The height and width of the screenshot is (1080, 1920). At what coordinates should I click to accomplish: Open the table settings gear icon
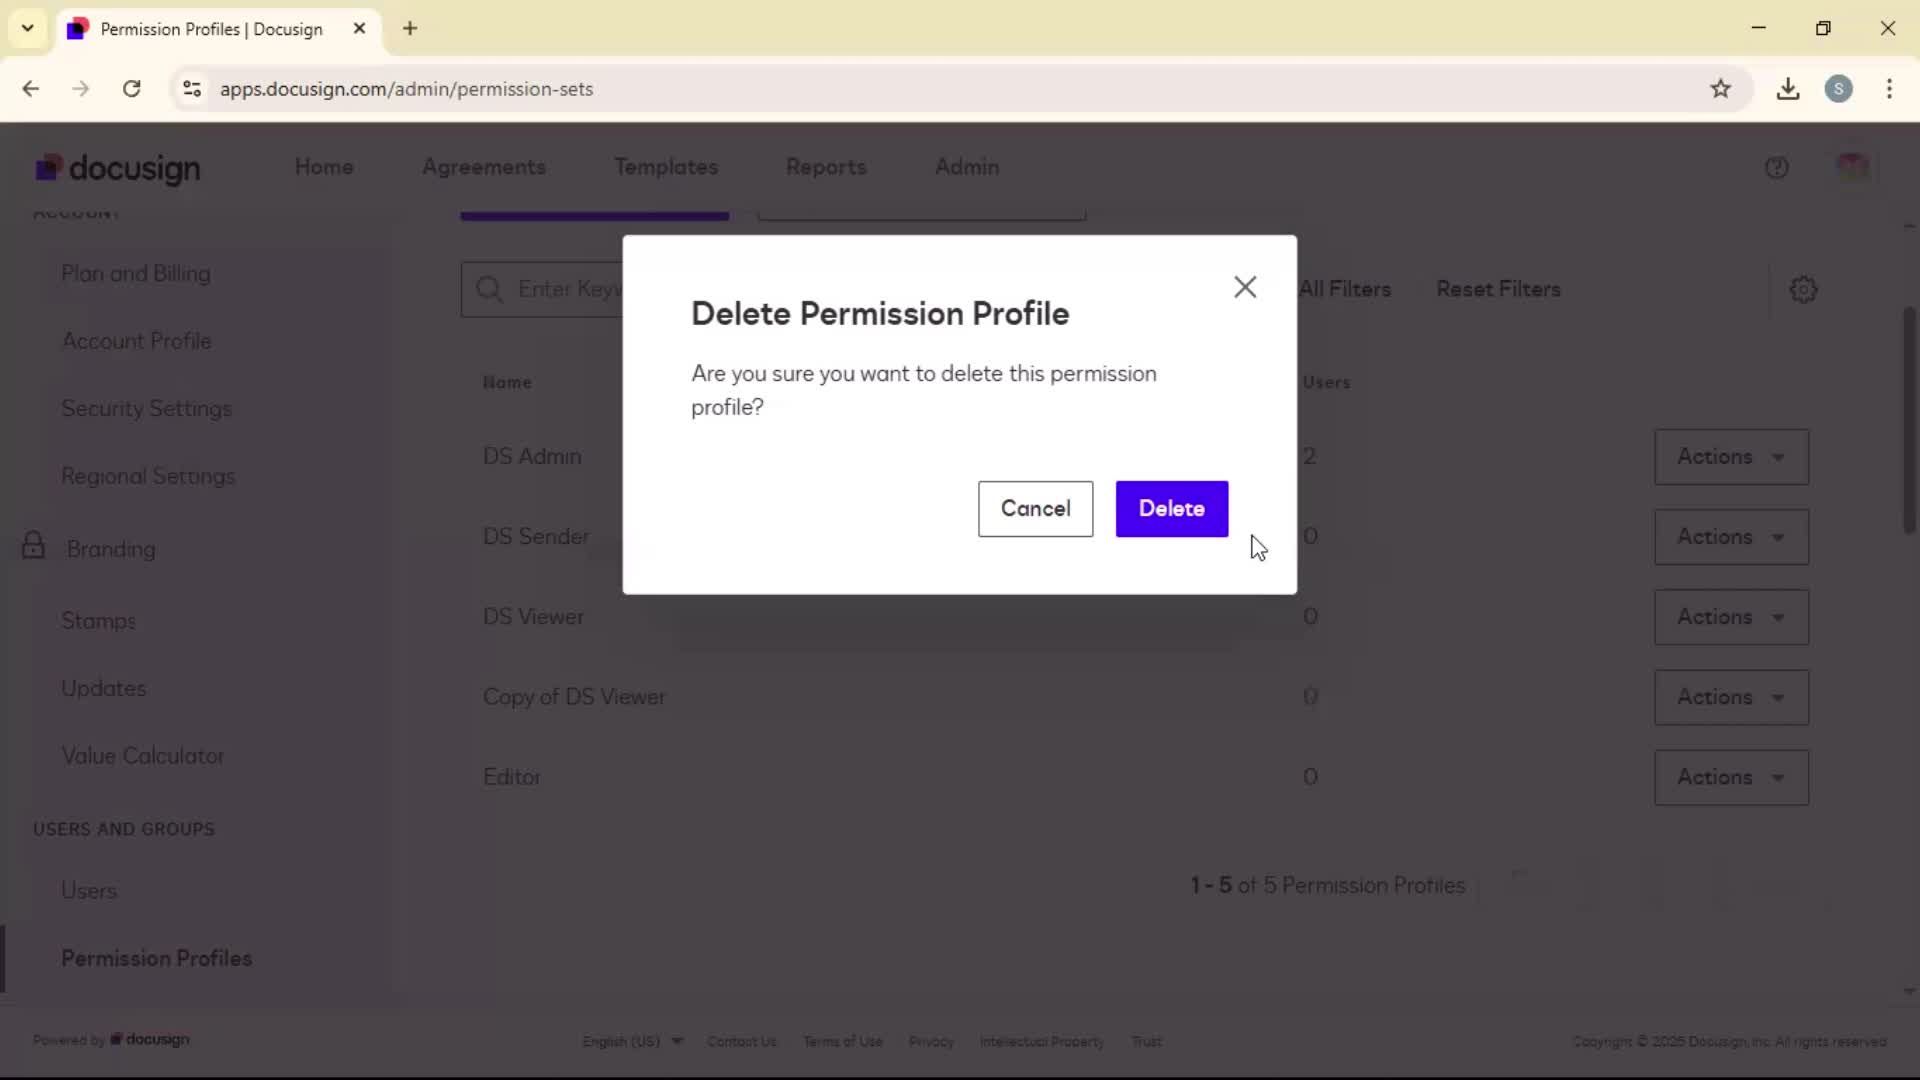click(1803, 290)
